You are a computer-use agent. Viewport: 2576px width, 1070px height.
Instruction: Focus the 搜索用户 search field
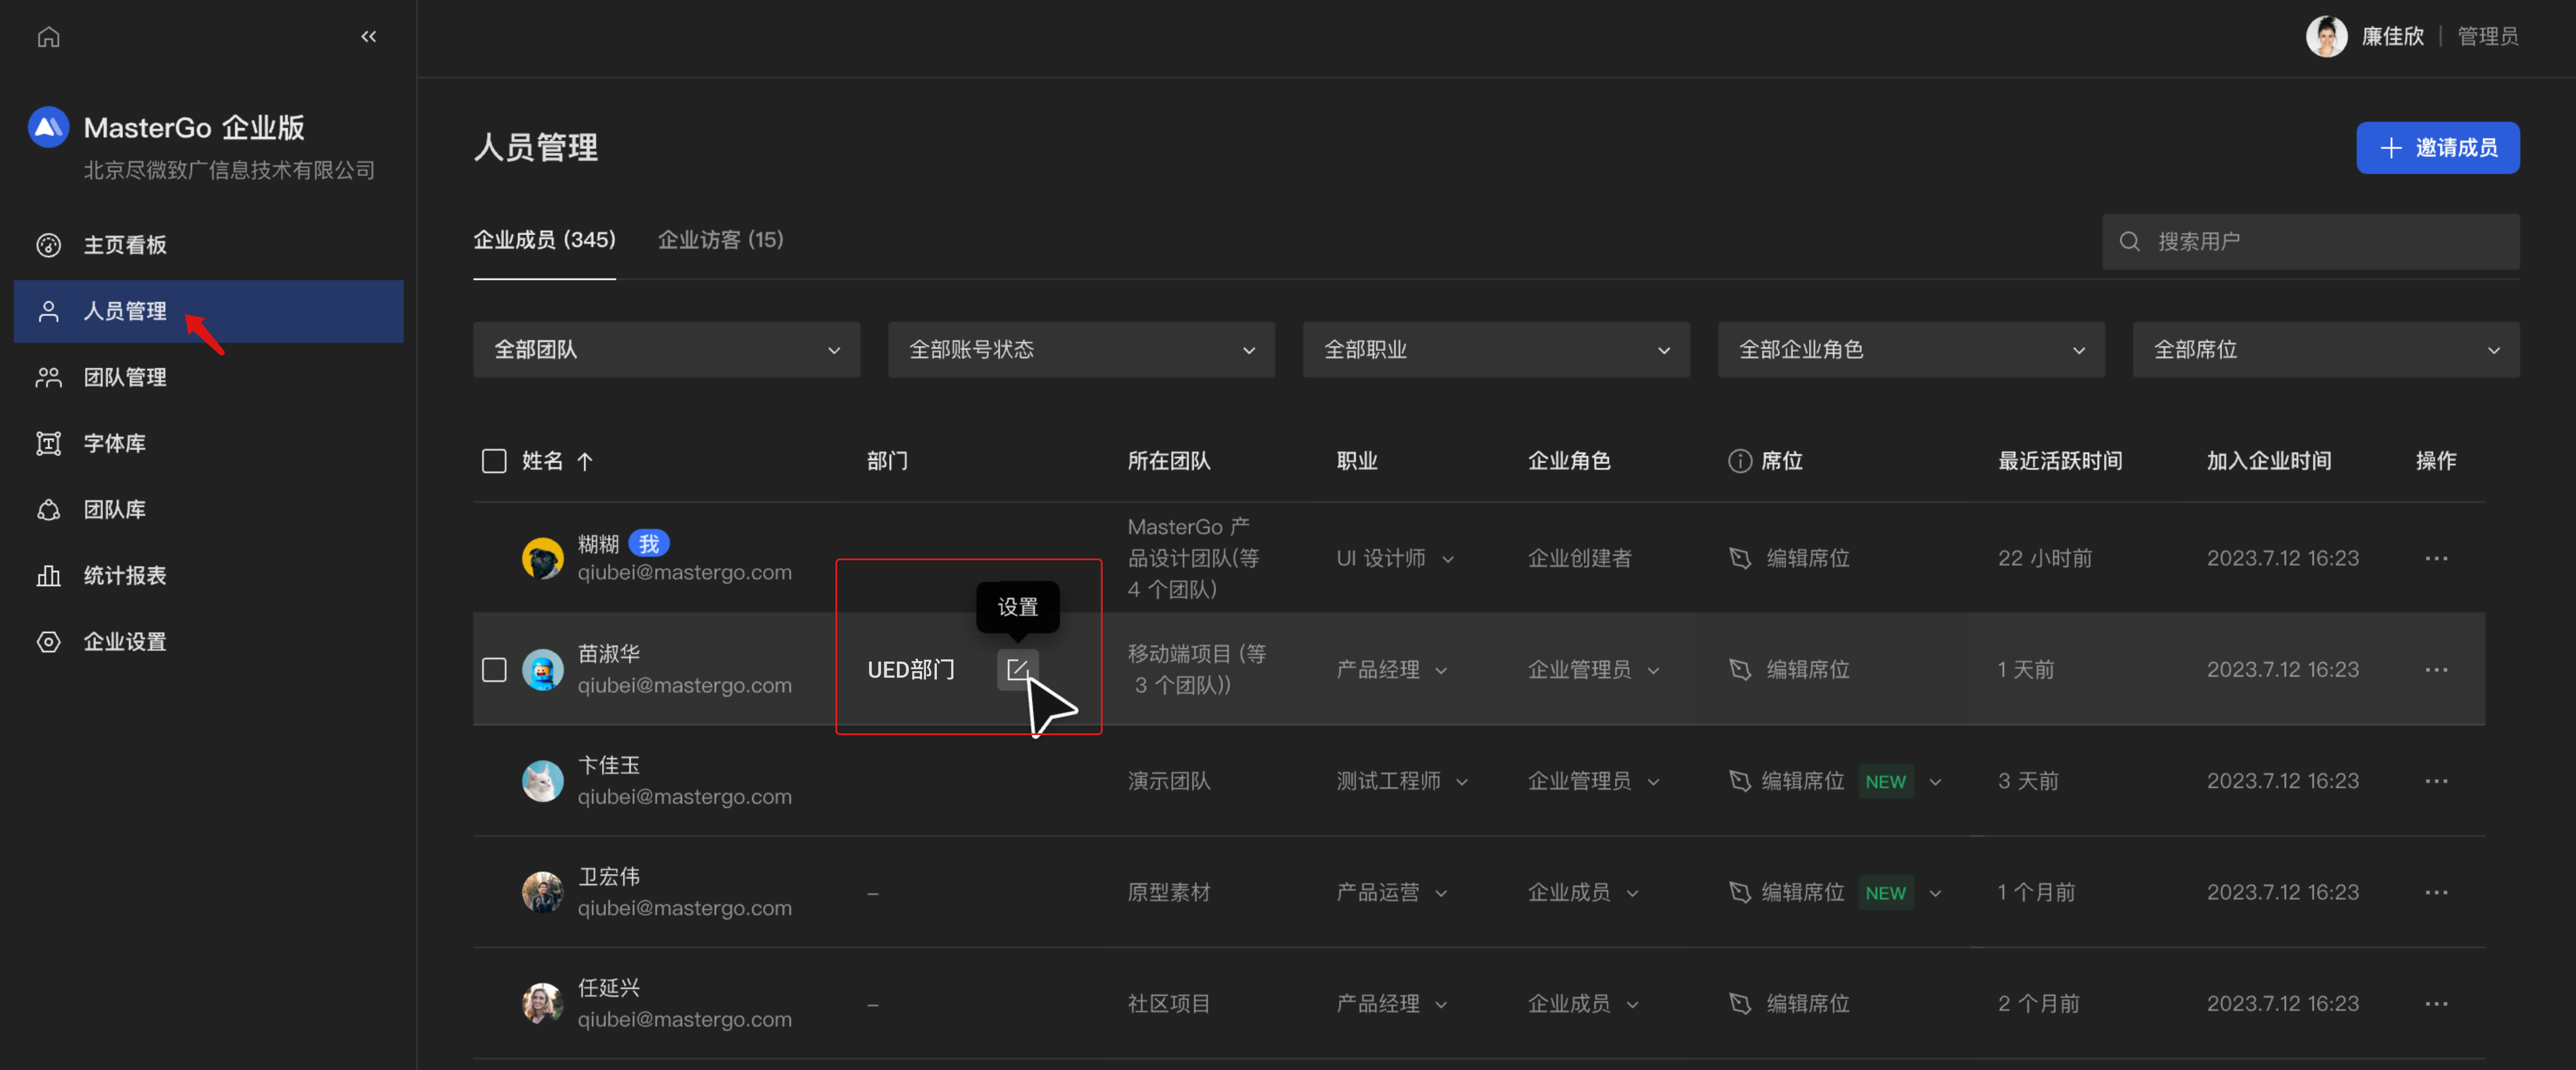coord(2310,241)
